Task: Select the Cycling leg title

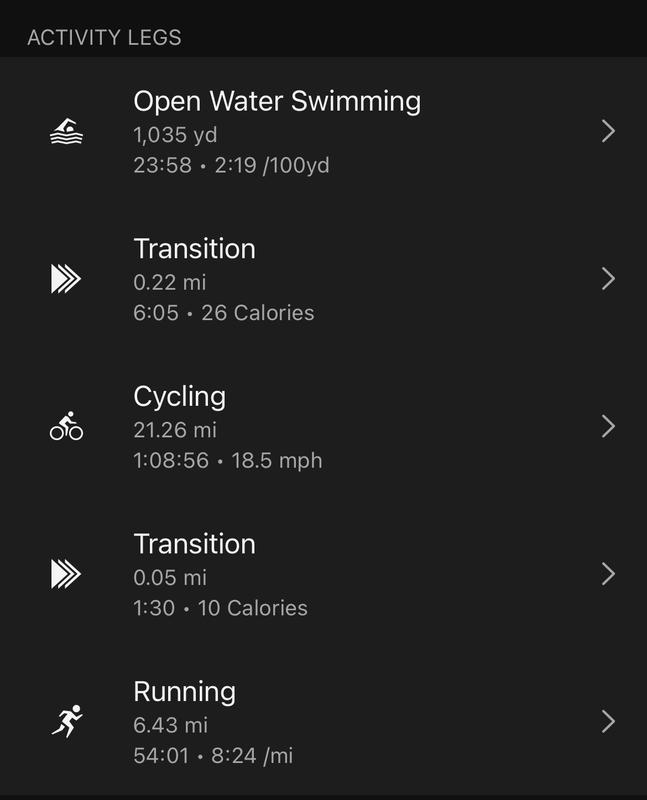Action: click(180, 396)
